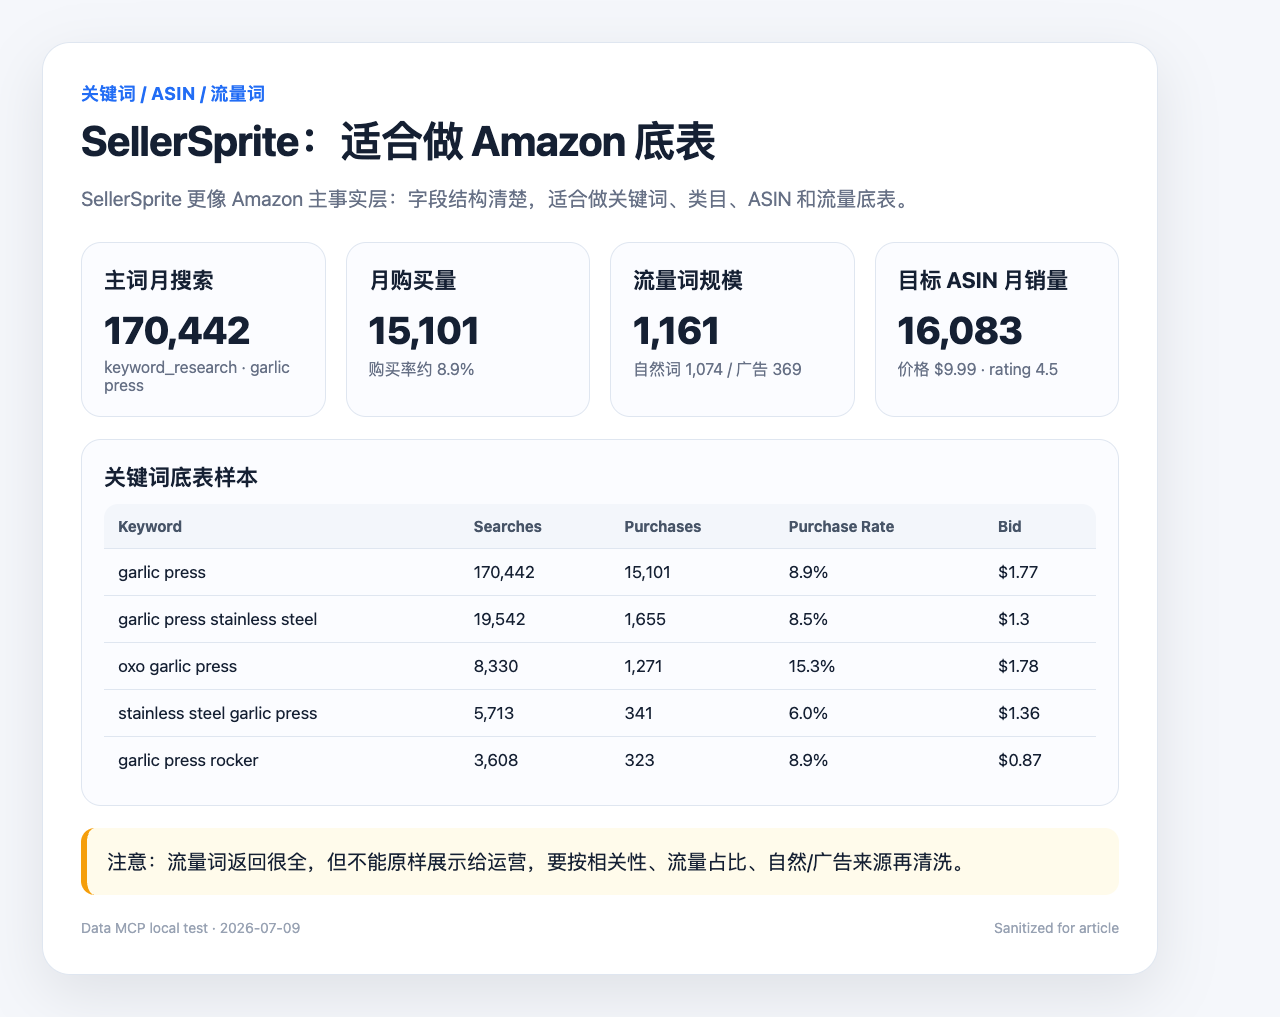This screenshot has width=1280, height=1017.
Task: Click the 15,101 value in the 月购买量 card
Action: [x=424, y=331]
